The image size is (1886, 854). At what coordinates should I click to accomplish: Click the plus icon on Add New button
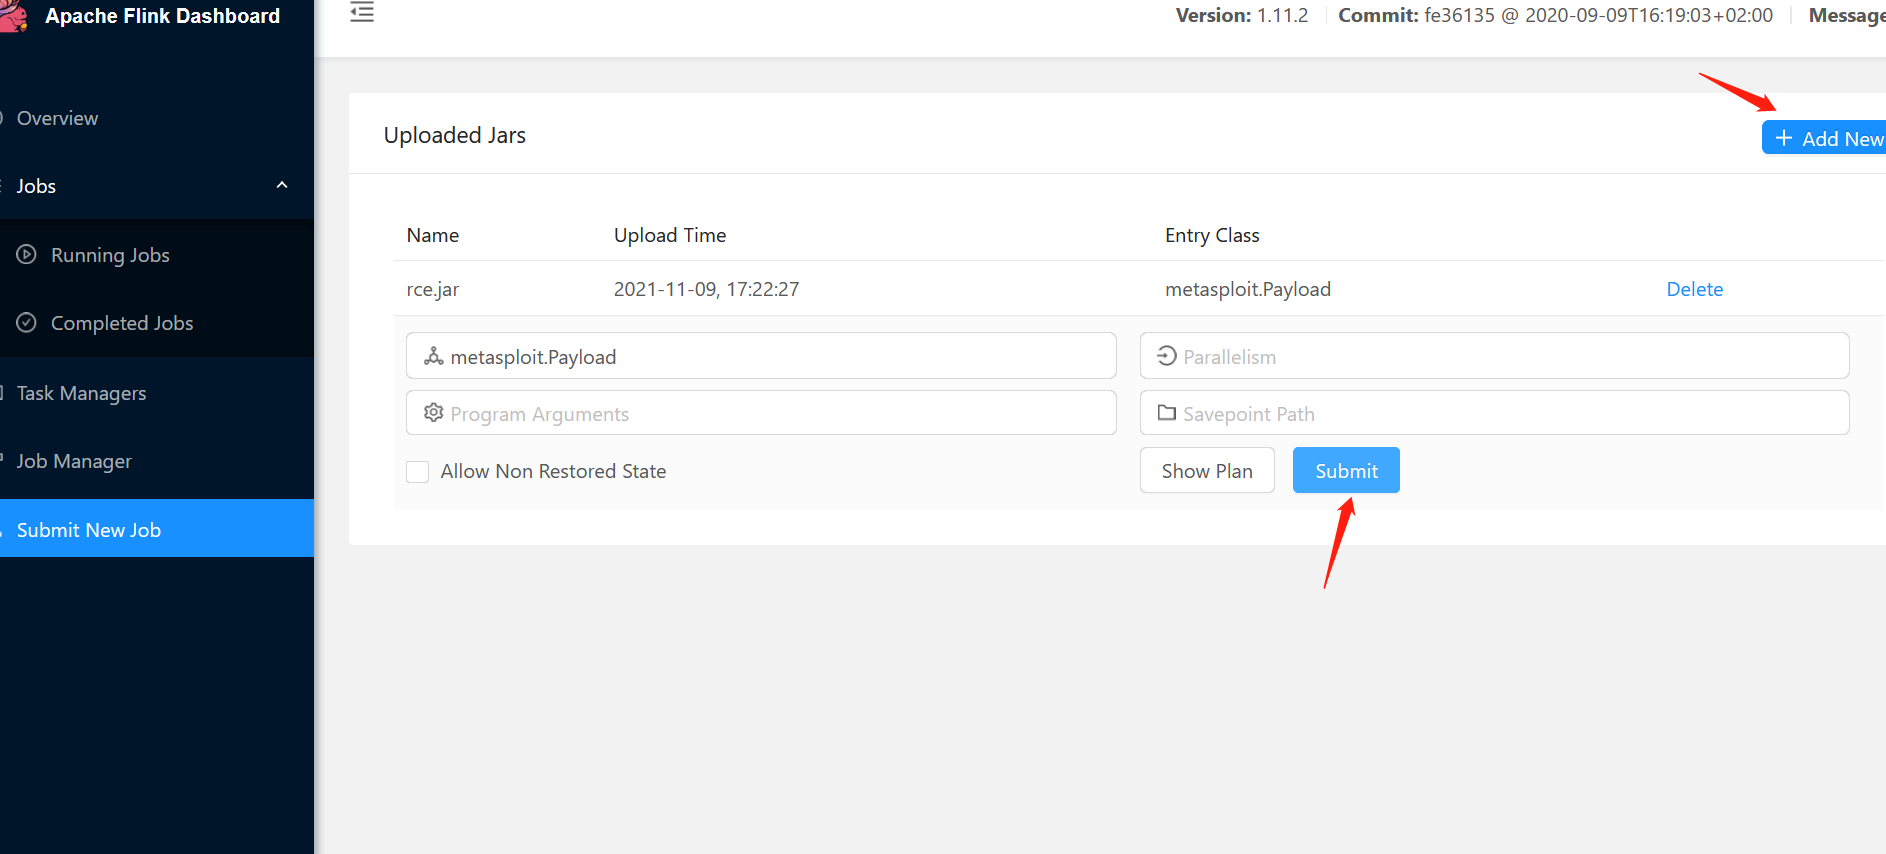(x=1784, y=138)
